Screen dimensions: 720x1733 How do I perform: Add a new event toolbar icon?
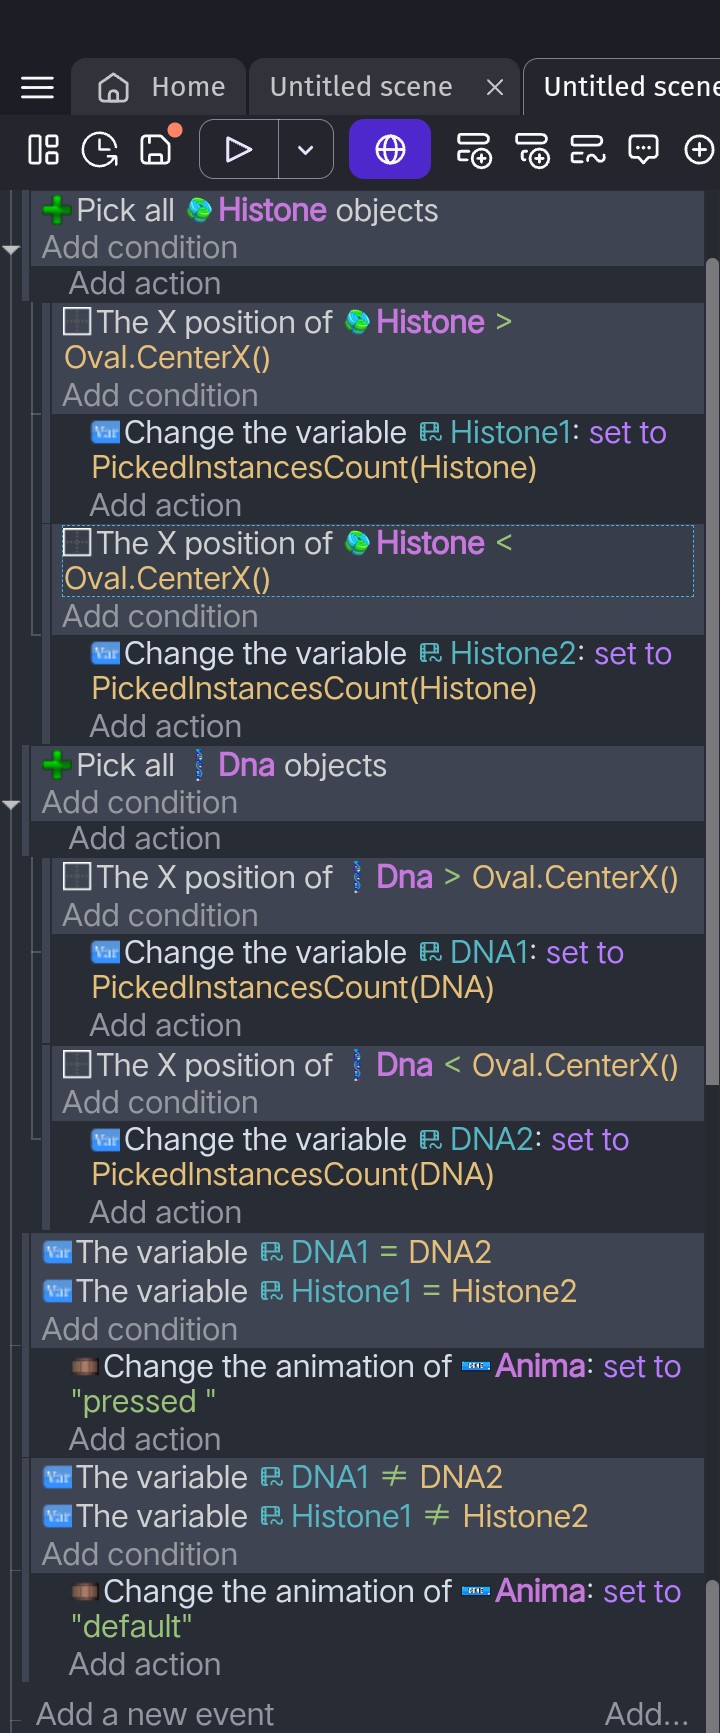pos(473,150)
